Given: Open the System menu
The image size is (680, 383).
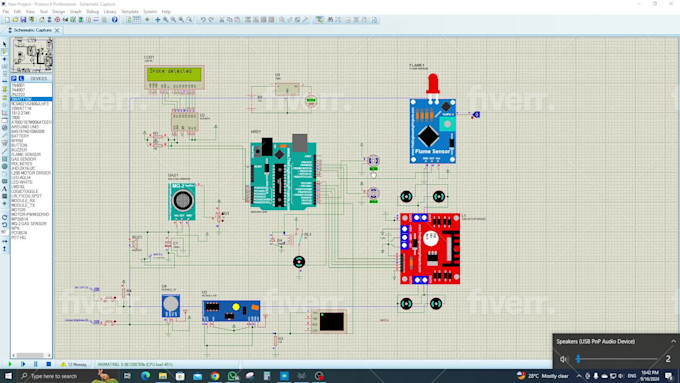Looking at the screenshot, I should pos(150,12).
